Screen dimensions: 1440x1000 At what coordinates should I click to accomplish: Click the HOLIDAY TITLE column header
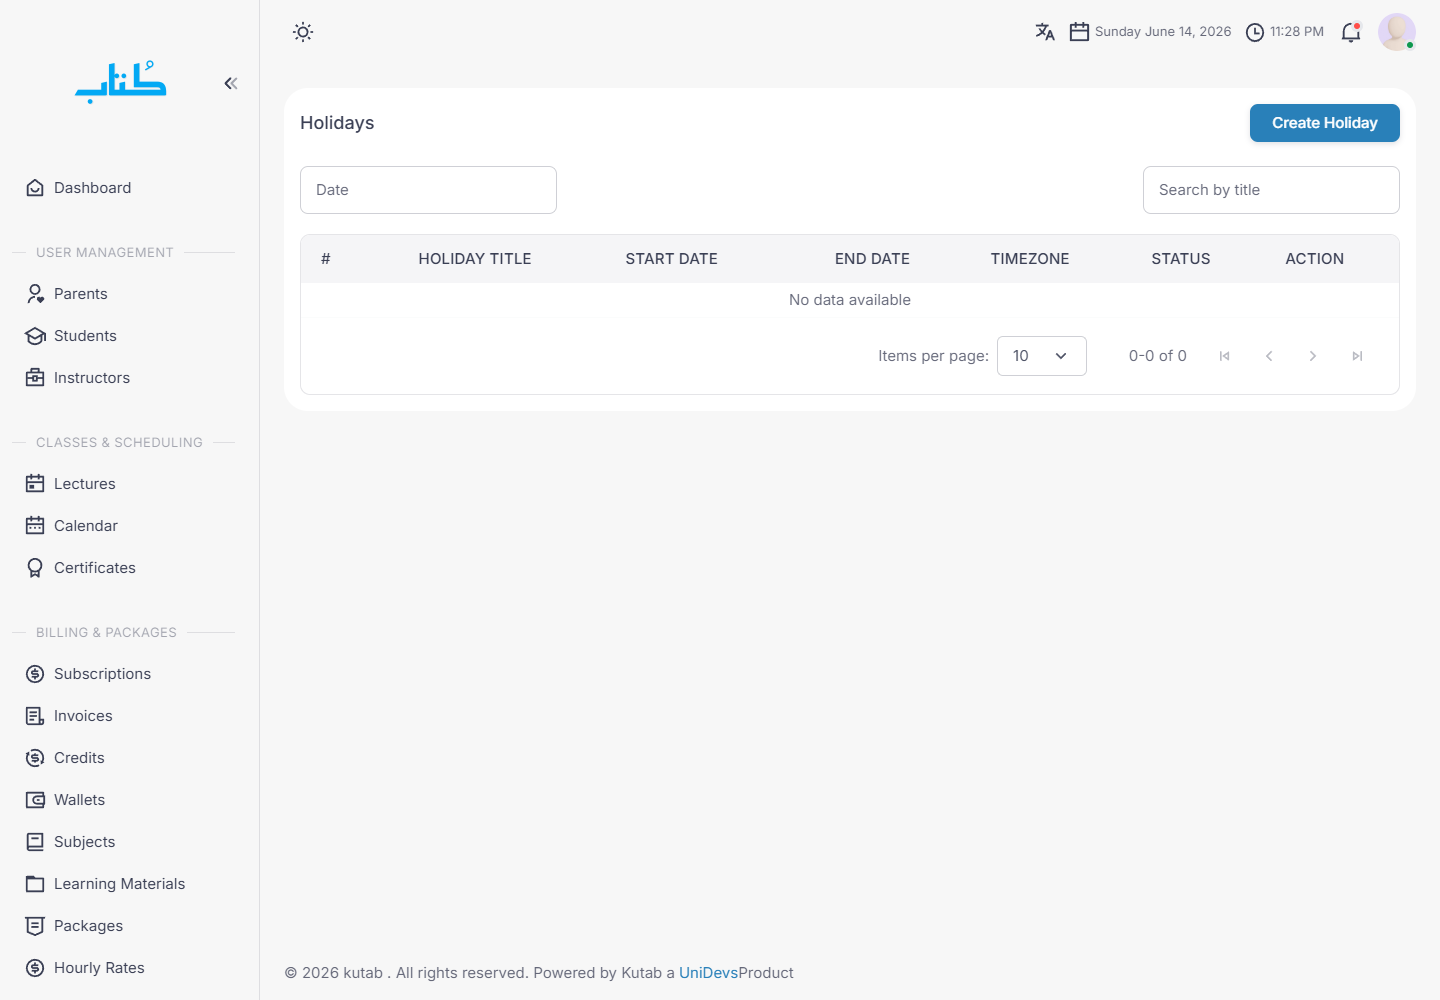(x=475, y=259)
